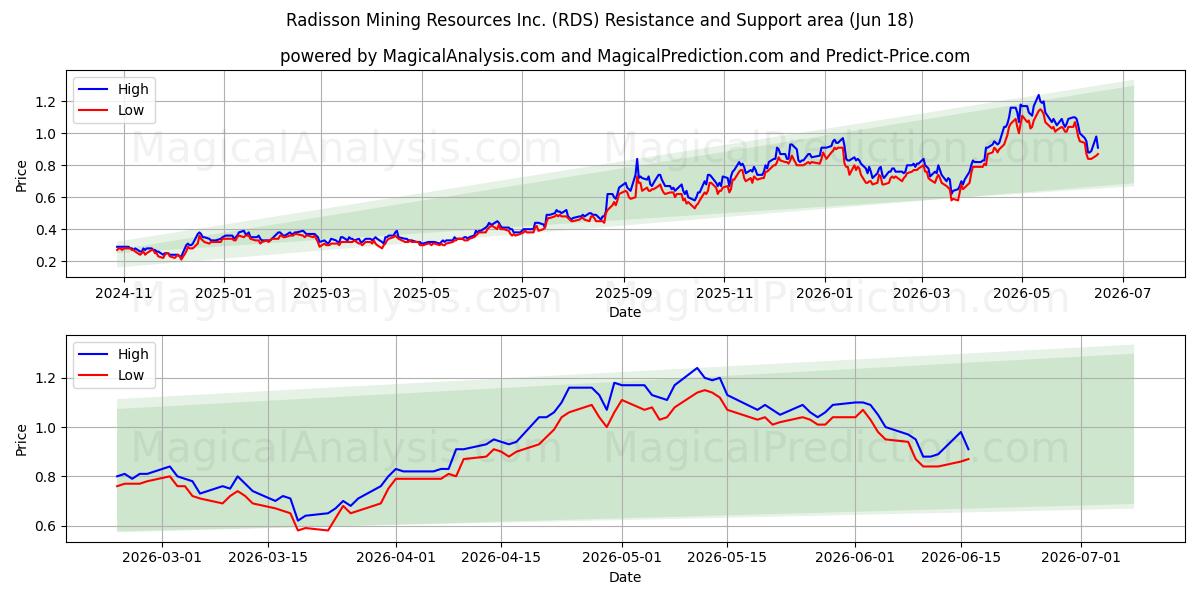Click the '0.2' y-axis tick in top chart

coord(48,262)
